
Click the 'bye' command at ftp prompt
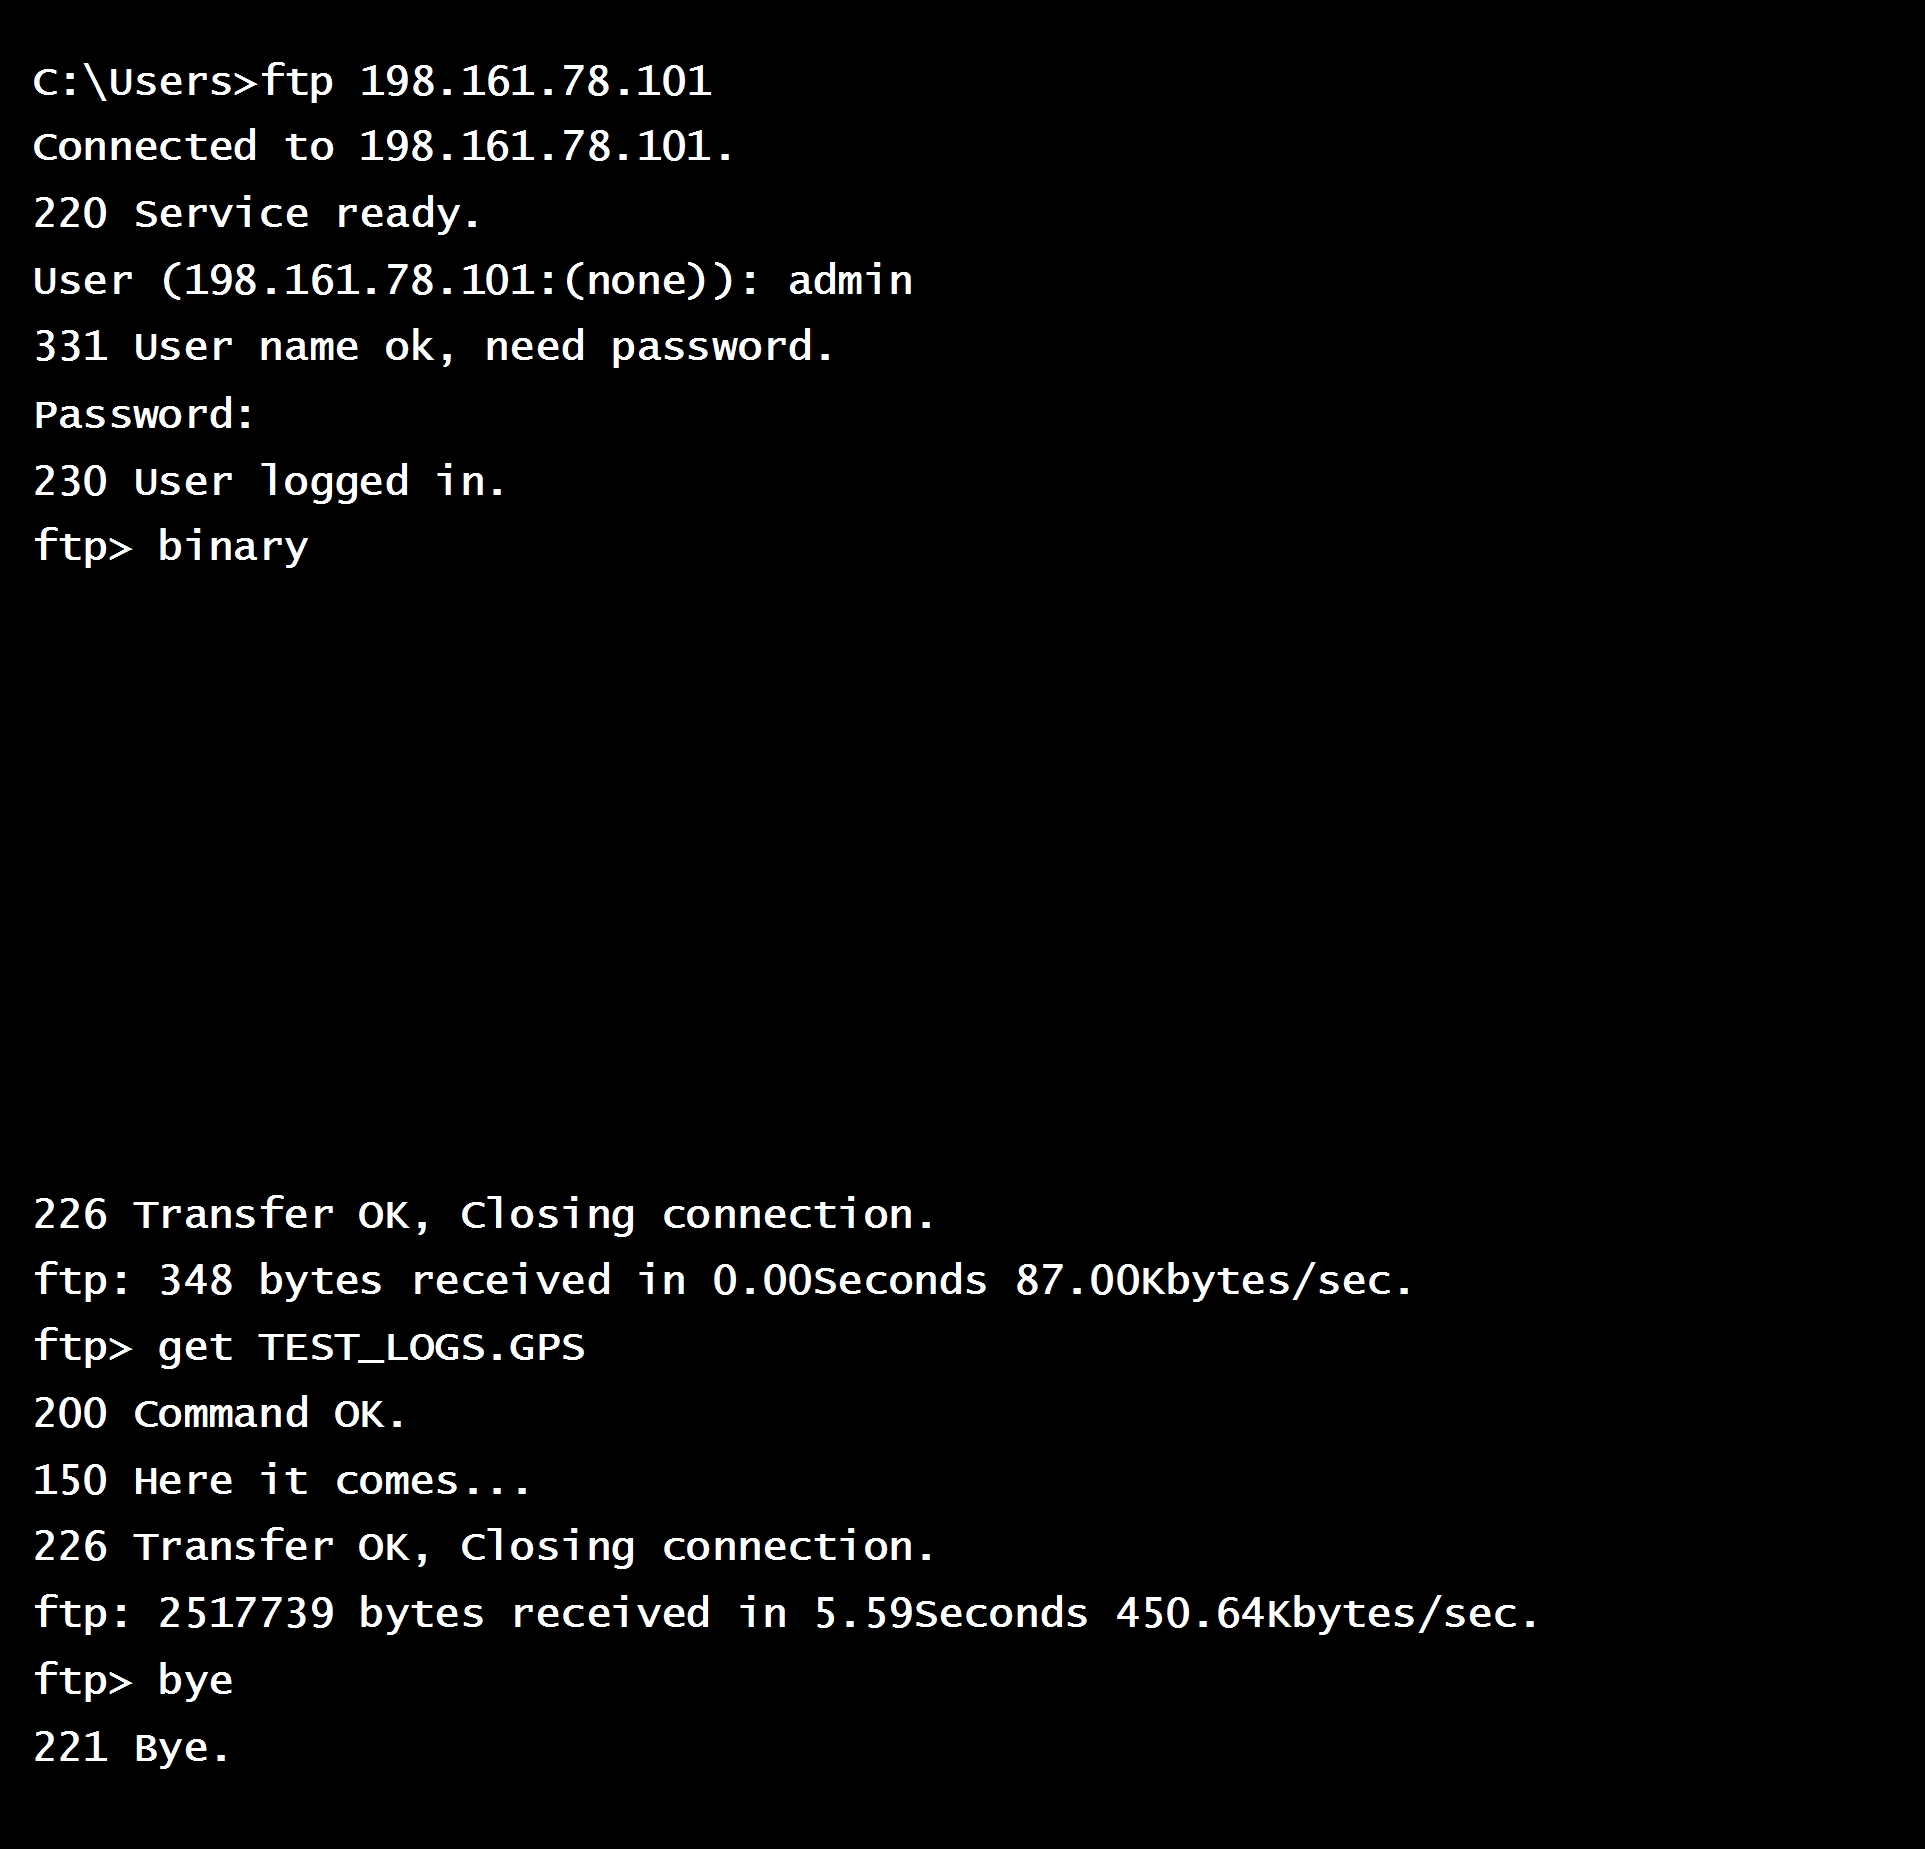coord(195,1681)
